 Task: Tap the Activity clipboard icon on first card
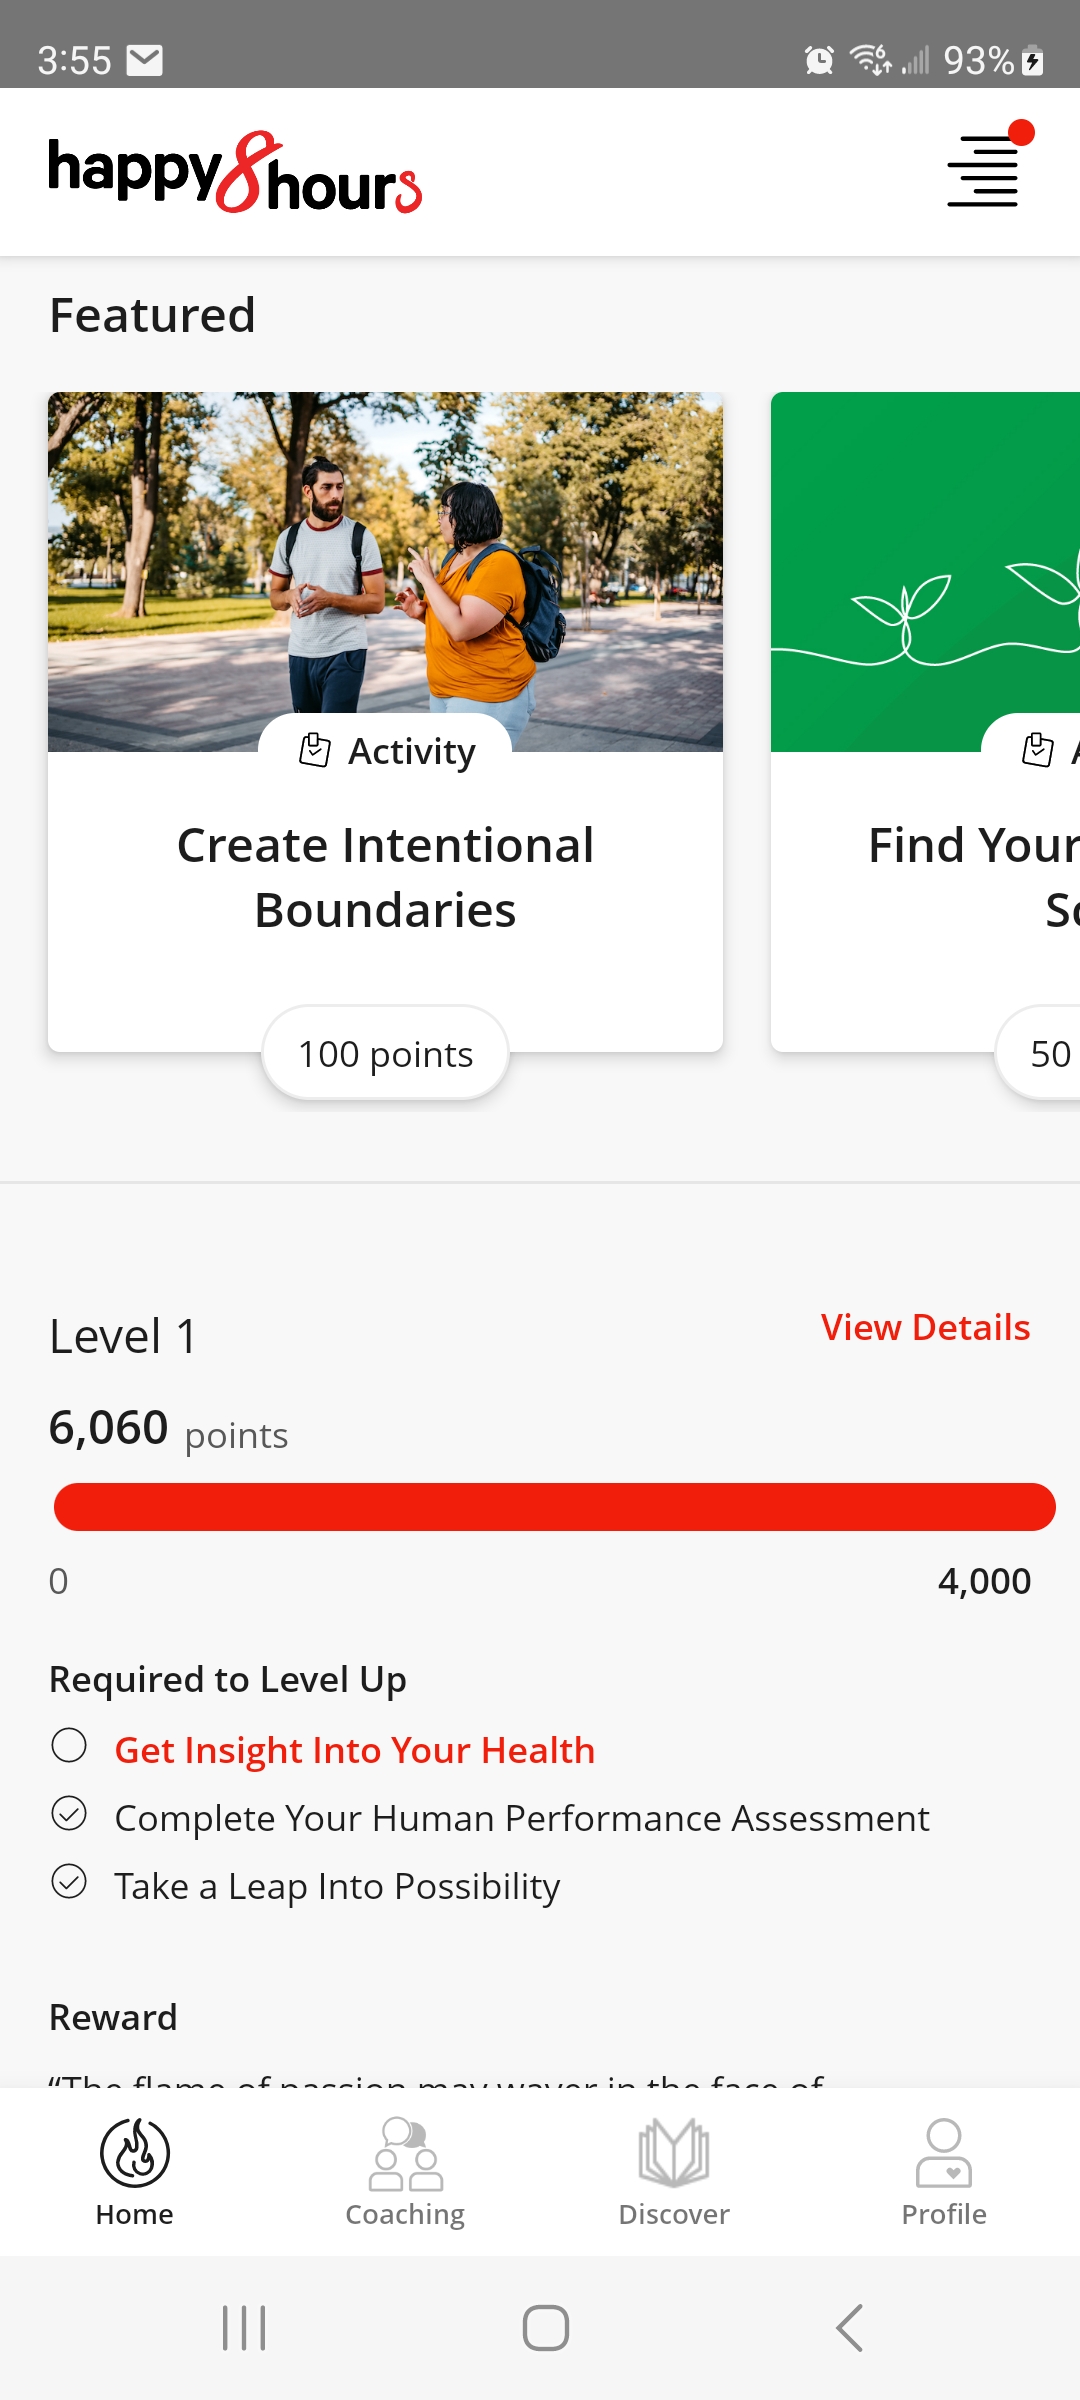315,750
